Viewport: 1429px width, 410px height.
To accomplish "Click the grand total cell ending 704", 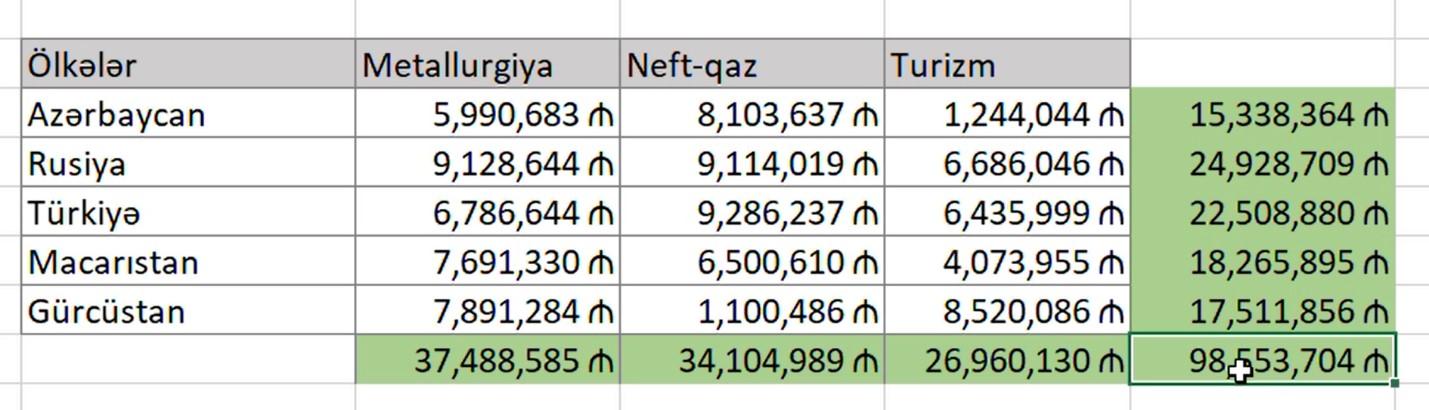I will pyautogui.click(x=1263, y=359).
